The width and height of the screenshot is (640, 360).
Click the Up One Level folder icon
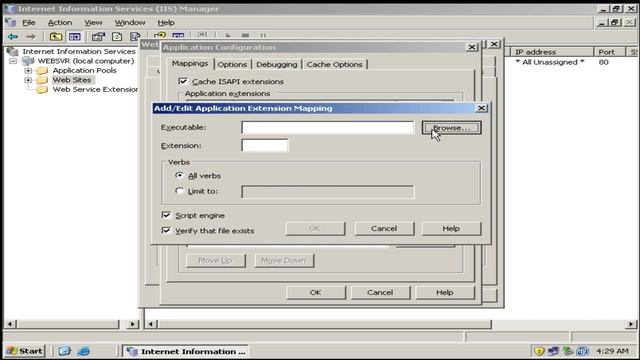point(56,37)
